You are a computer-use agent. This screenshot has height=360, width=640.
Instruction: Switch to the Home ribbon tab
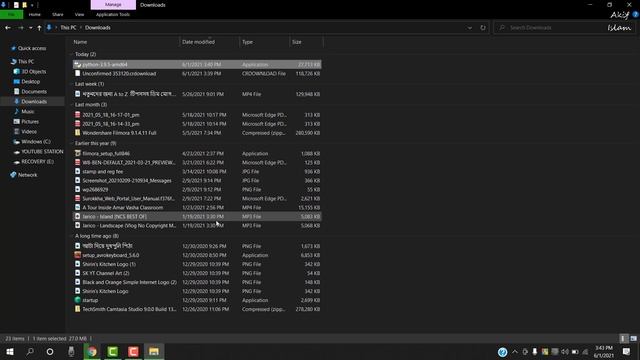(x=35, y=14)
